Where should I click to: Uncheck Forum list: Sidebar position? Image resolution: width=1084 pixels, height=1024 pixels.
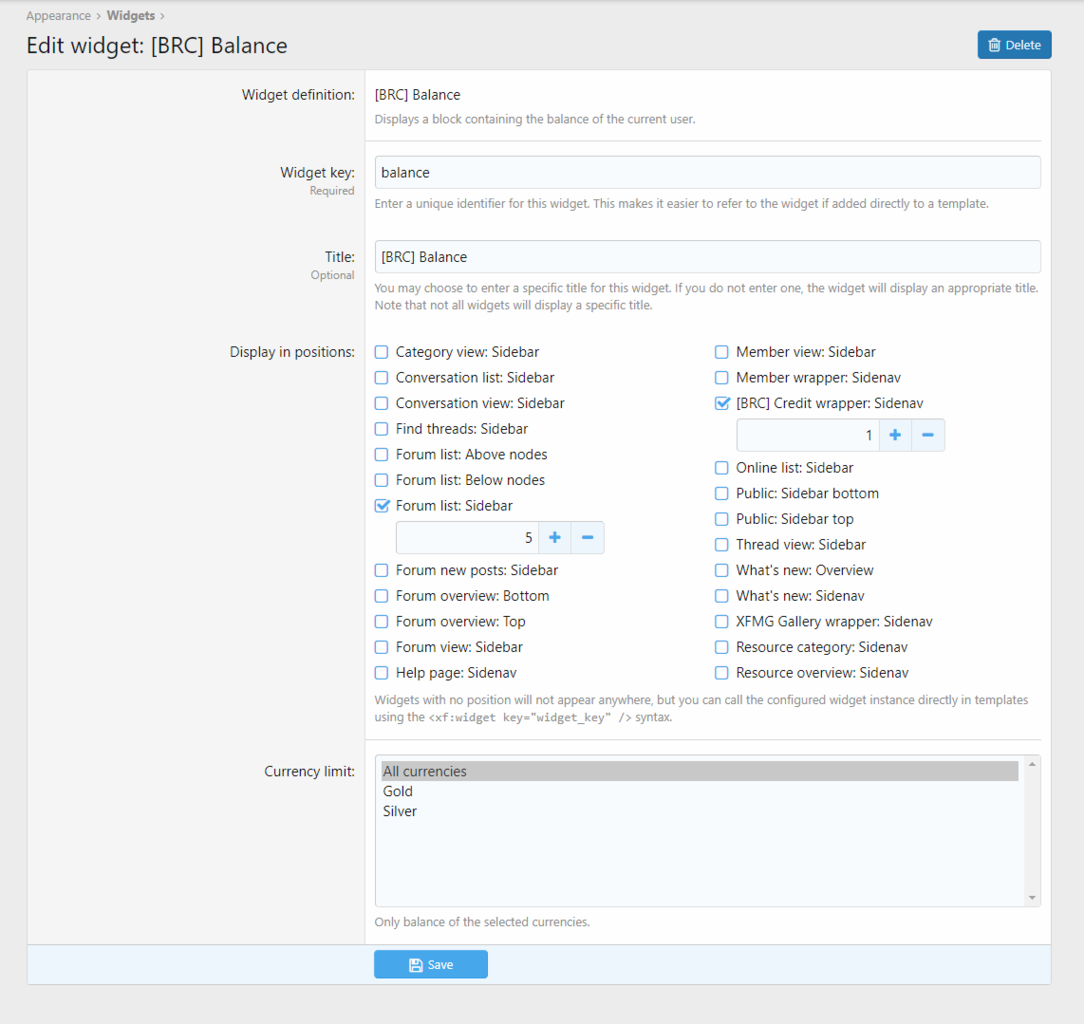382,506
